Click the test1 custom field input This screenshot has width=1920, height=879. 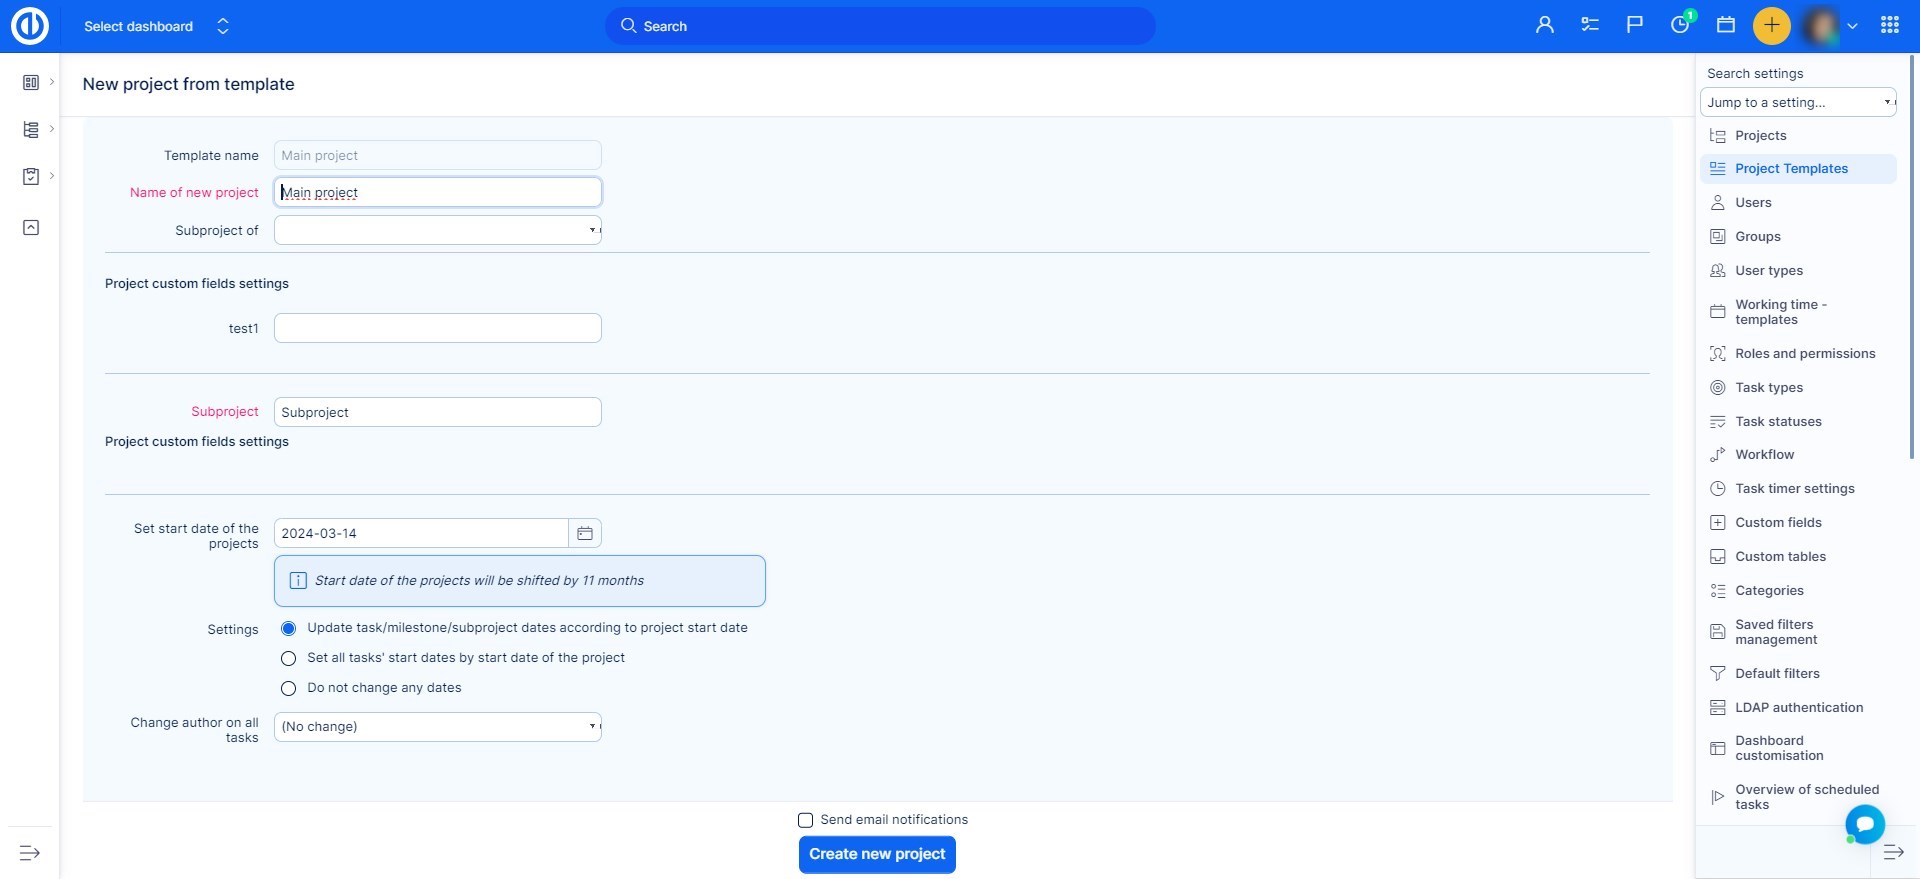438,329
